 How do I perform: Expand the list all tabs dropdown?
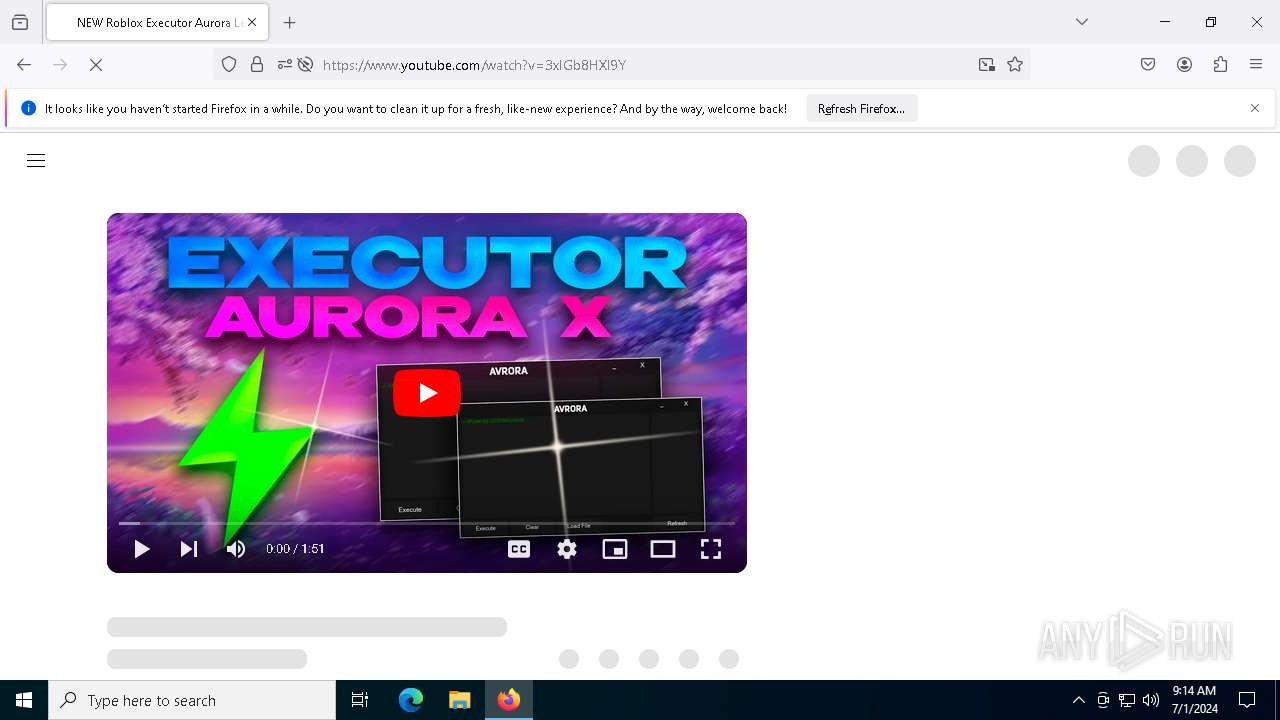(x=1082, y=22)
